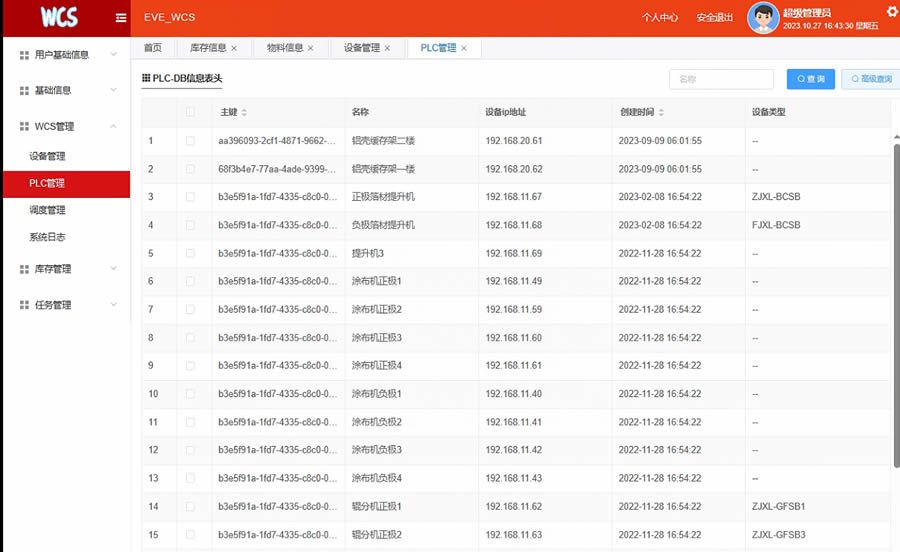
Task: Sort by 主键 column arrows
Action: coord(244,112)
